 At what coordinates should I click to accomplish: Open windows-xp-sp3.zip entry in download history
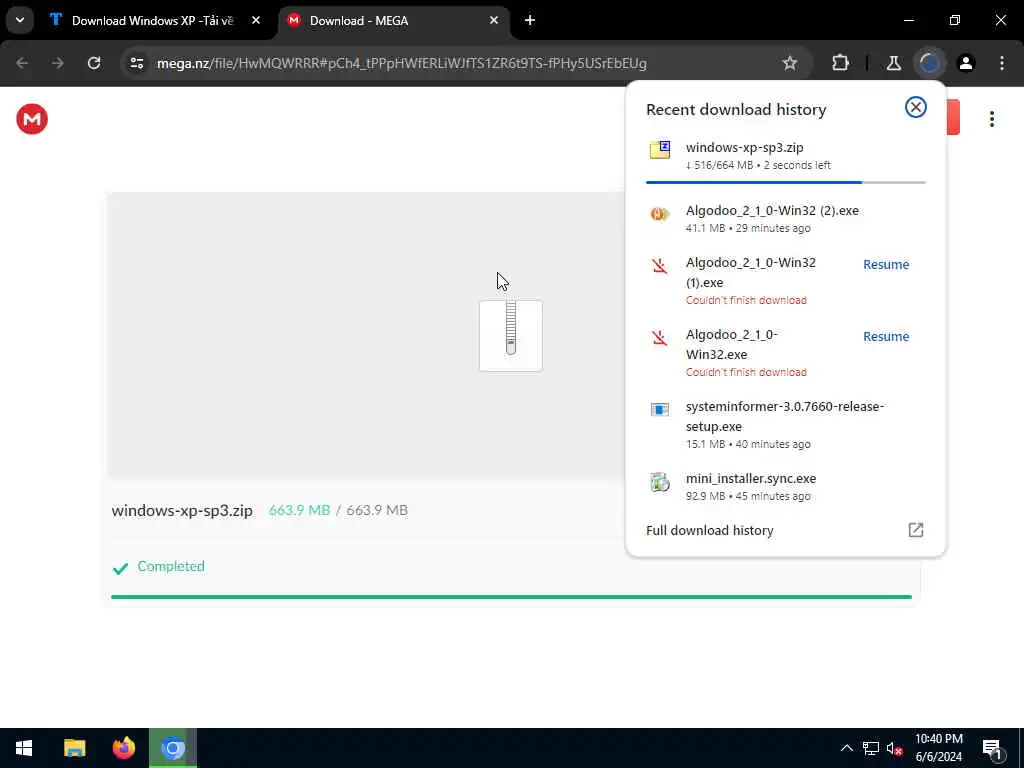pyautogui.click(x=786, y=156)
